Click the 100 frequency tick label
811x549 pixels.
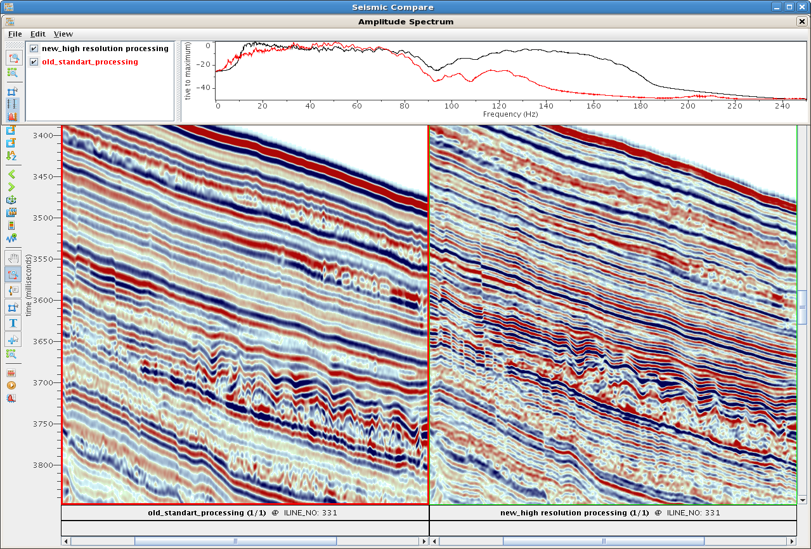point(452,106)
